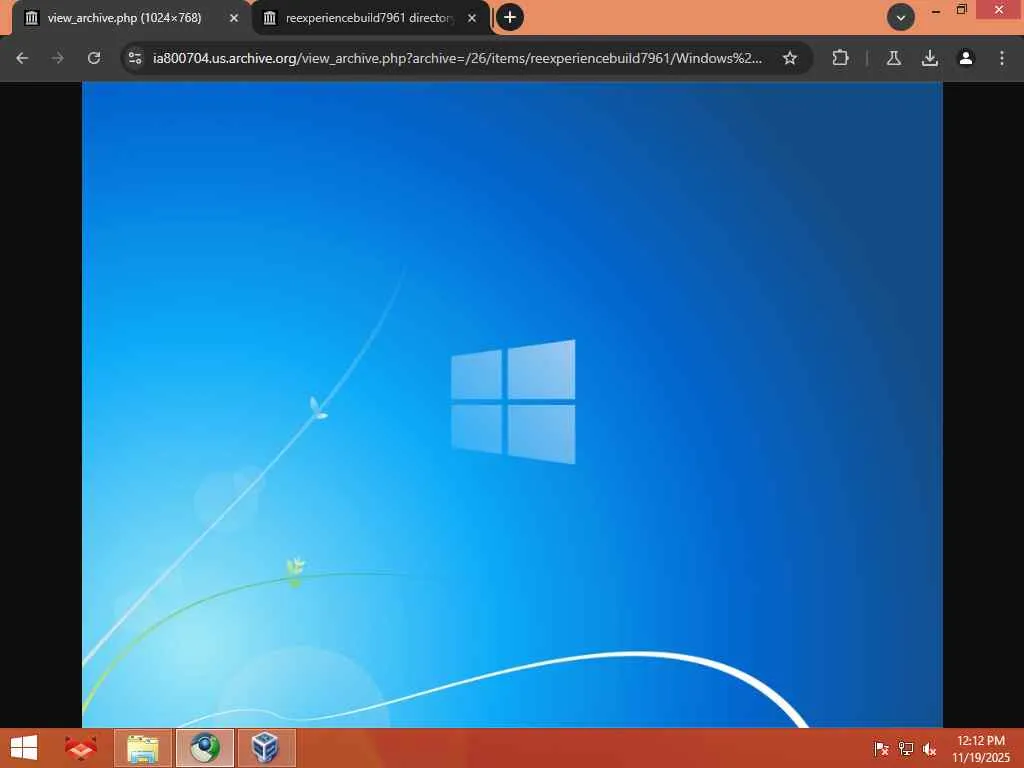Reload the current page
The height and width of the screenshot is (768, 1024).
[x=94, y=58]
